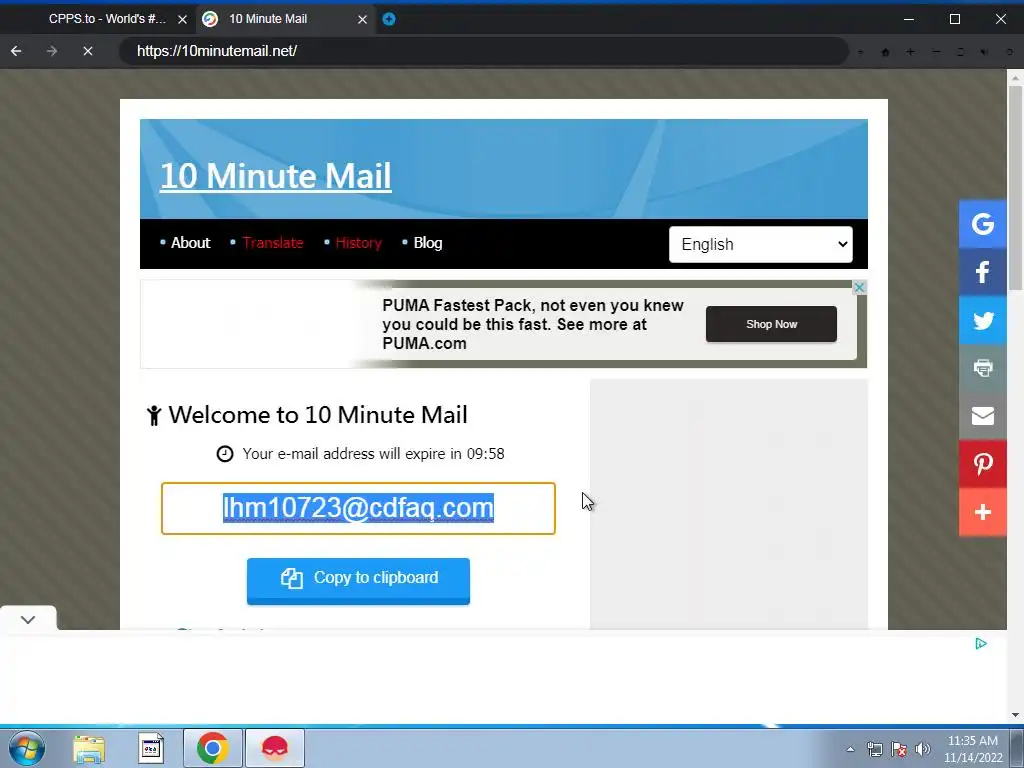
Task: Go back with the browser back arrow
Action: [16, 51]
